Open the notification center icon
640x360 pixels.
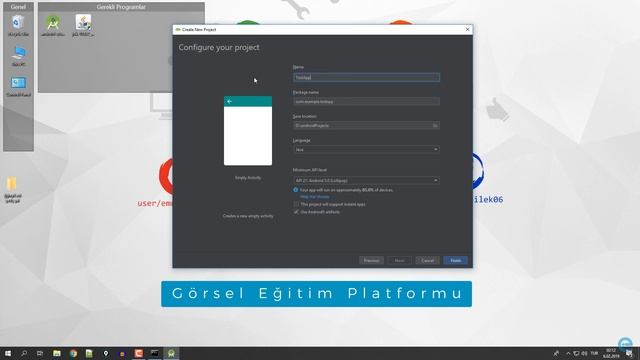point(629,353)
